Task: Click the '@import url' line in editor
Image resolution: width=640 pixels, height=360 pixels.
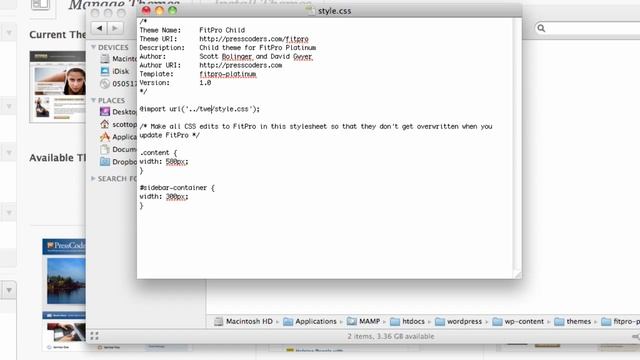Action: pyautogui.click(x=200, y=109)
